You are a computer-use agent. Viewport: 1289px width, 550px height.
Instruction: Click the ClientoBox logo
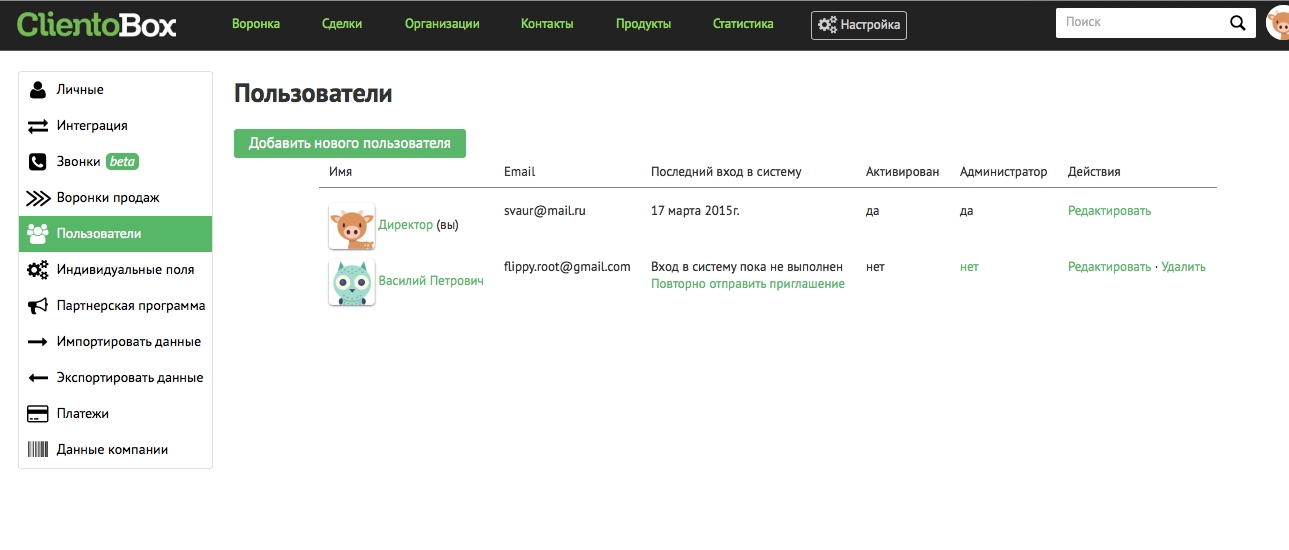tap(96, 24)
